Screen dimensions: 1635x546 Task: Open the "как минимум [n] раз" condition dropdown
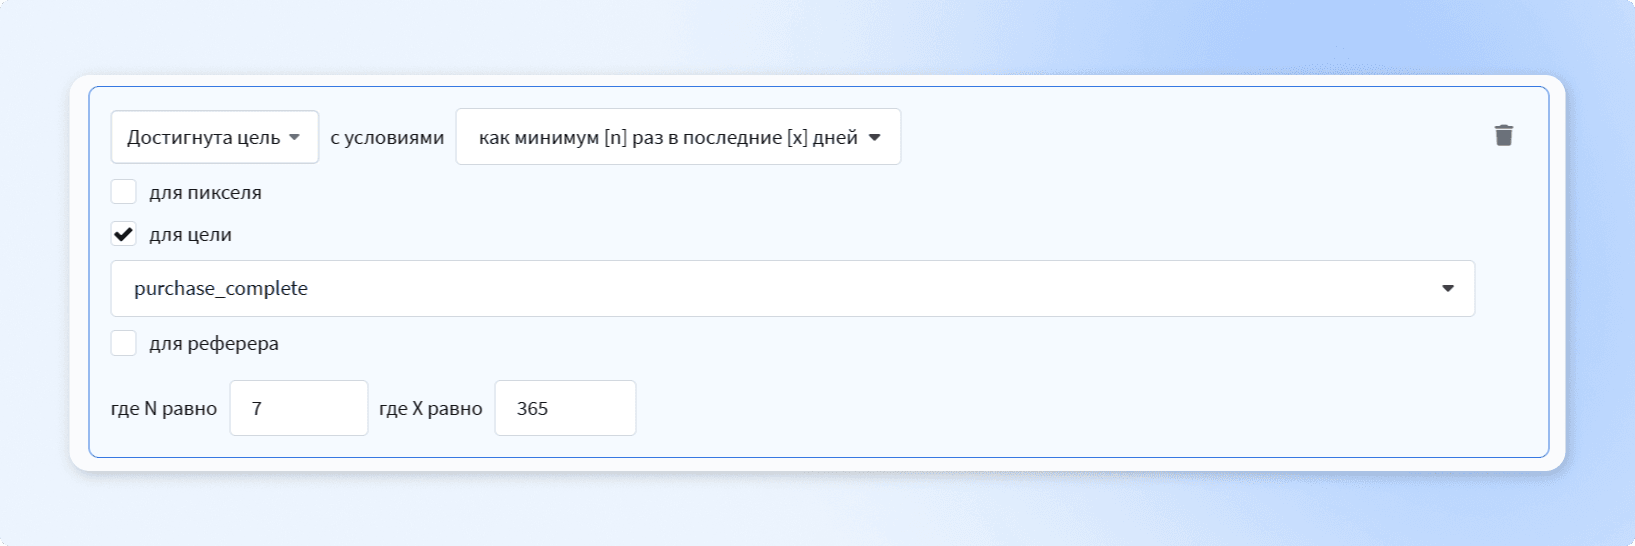tap(678, 137)
